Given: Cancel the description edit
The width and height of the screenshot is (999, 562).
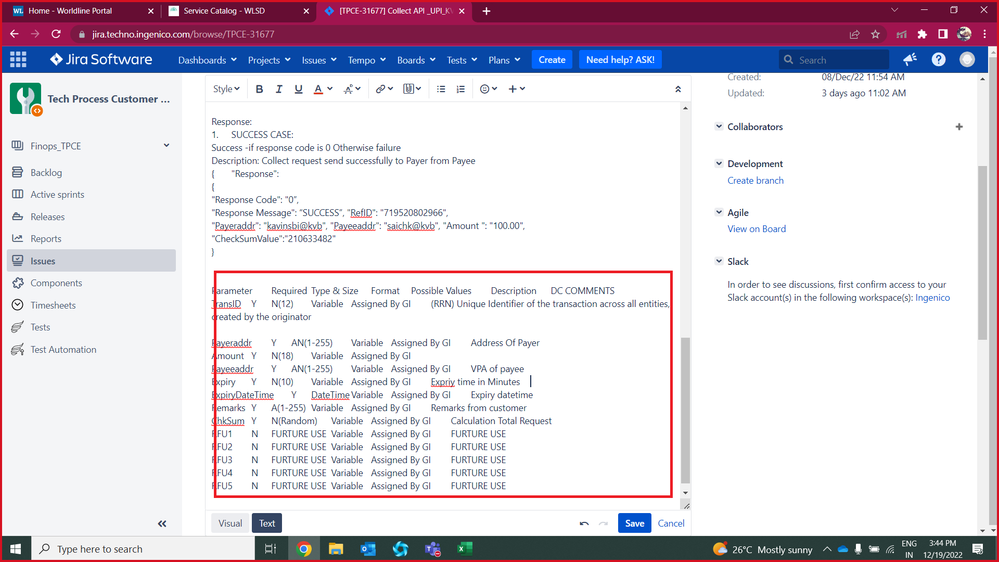Looking at the screenshot, I should [x=671, y=523].
